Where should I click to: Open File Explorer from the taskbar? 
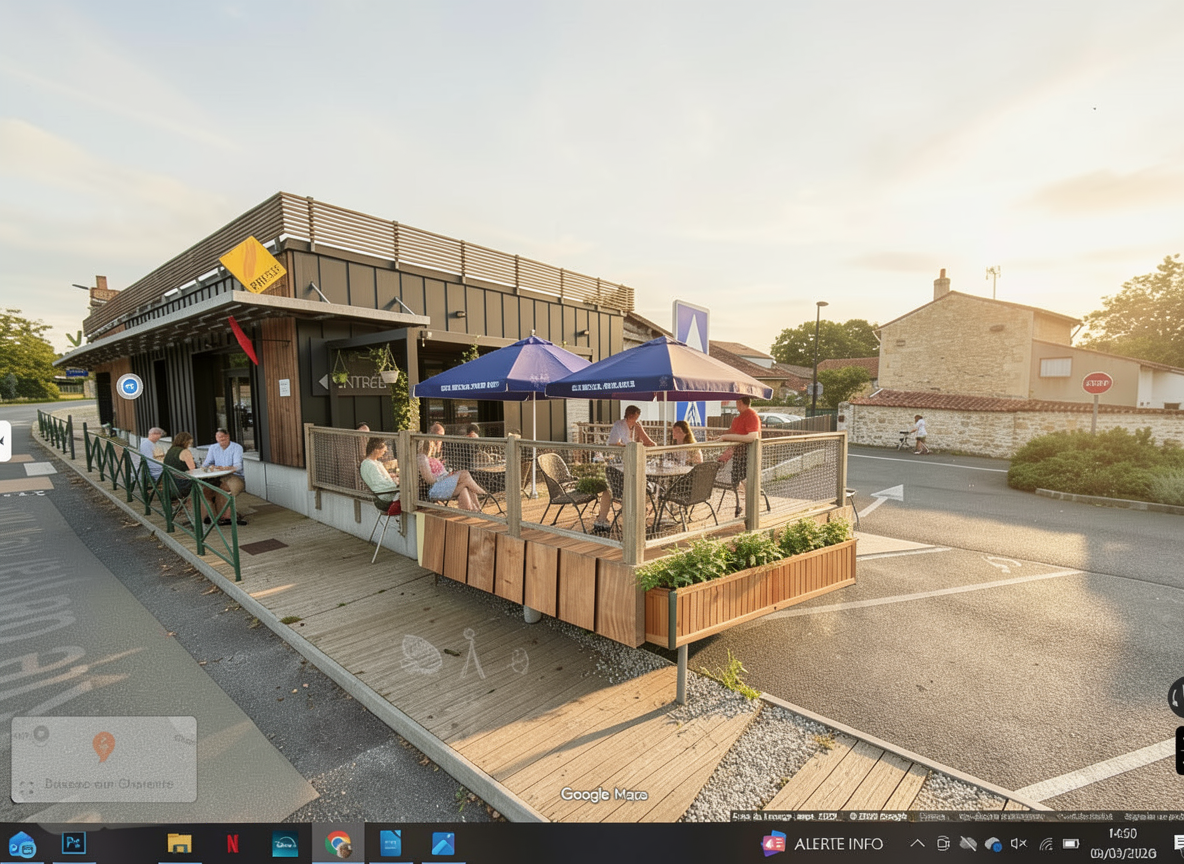(179, 843)
